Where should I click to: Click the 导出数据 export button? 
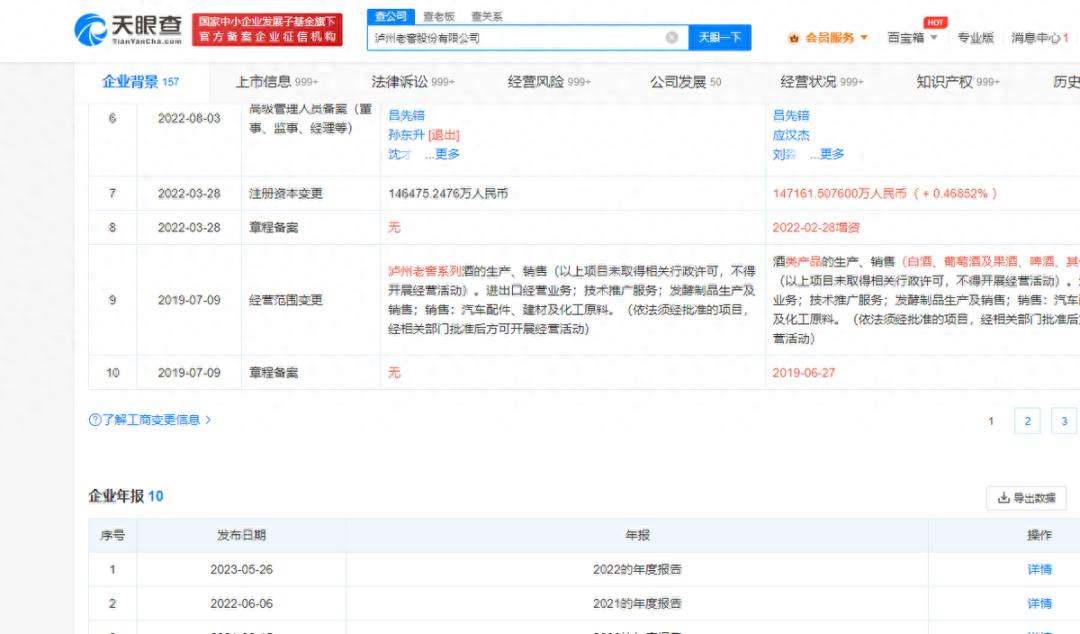point(1026,497)
